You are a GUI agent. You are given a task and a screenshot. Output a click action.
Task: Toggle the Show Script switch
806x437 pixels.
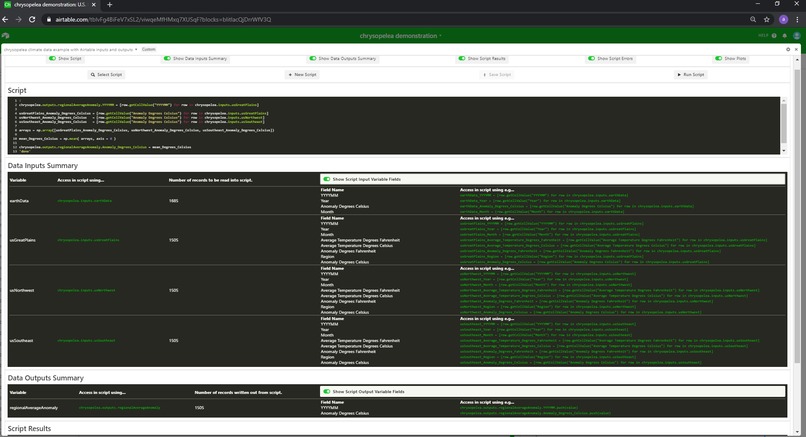(52, 59)
